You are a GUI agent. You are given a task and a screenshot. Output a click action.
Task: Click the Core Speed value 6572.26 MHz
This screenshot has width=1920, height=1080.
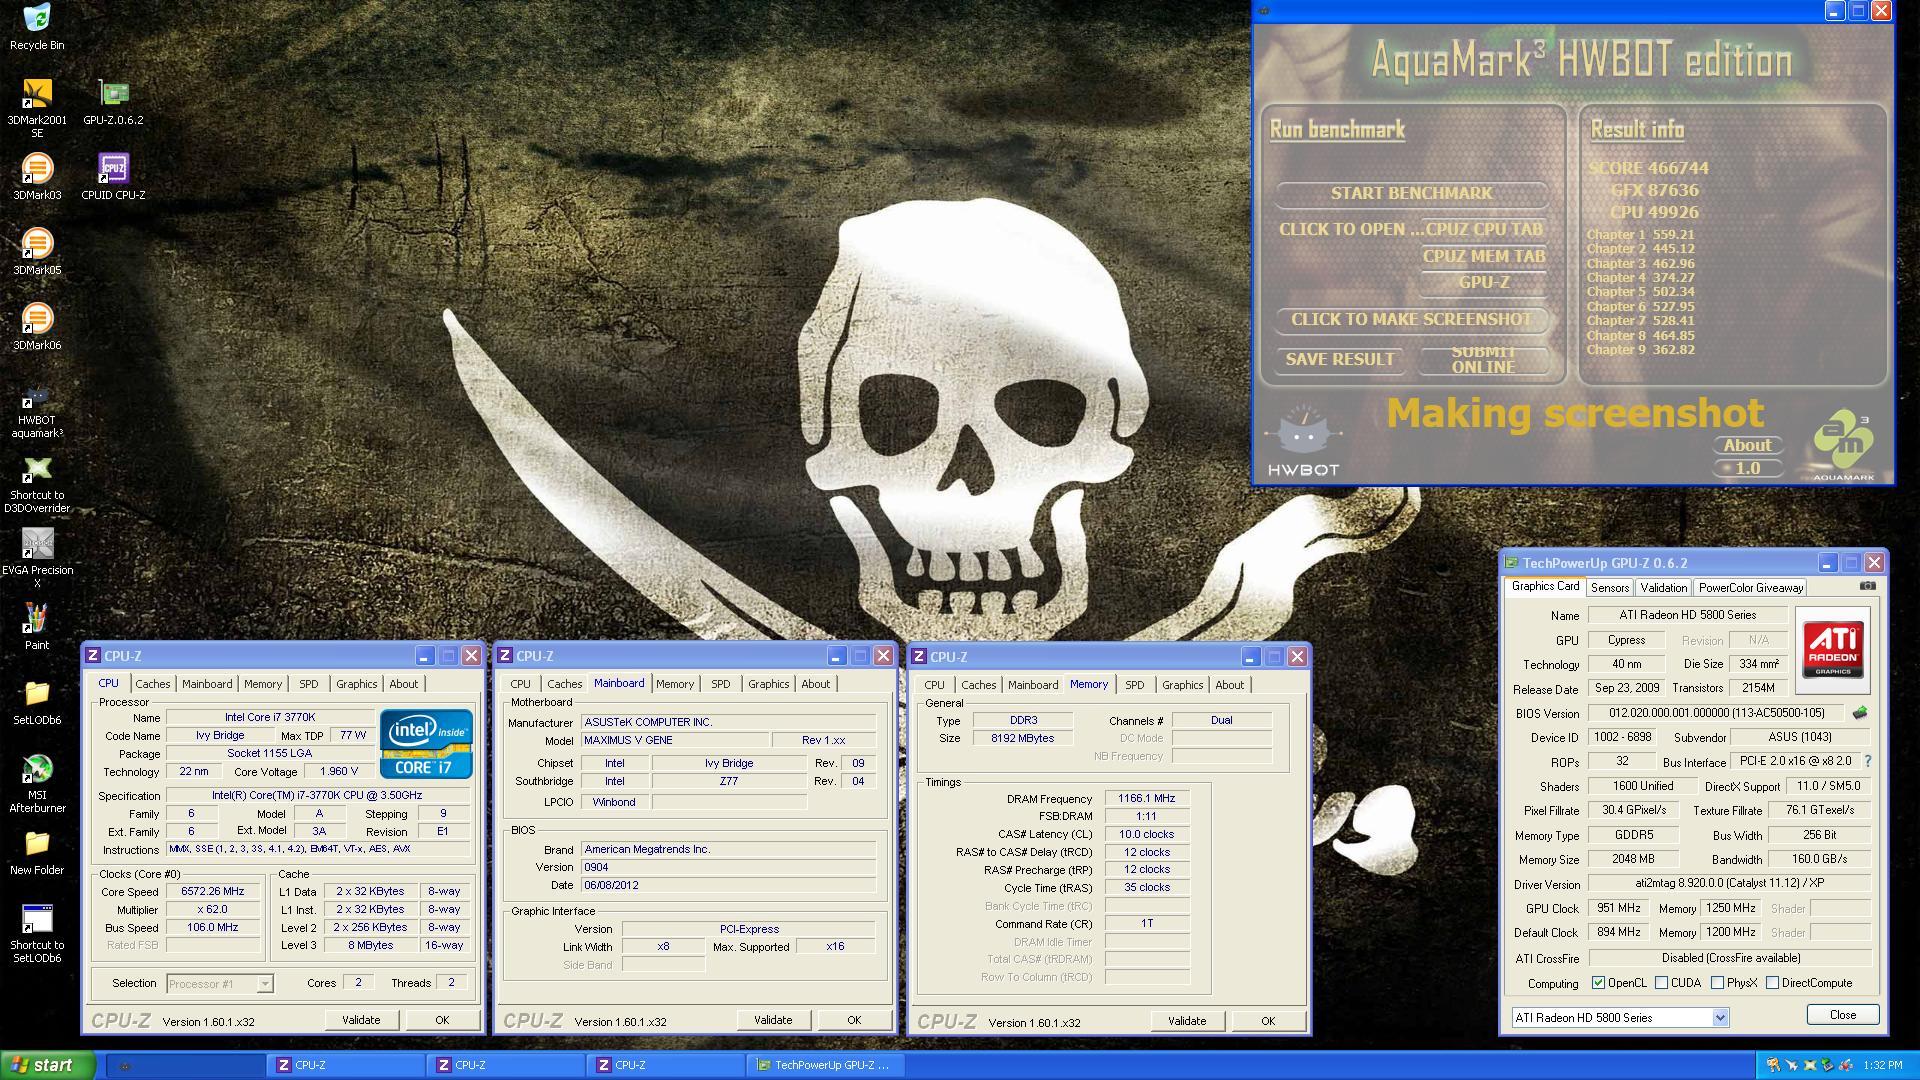pyautogui.click(x=212, y=892)
